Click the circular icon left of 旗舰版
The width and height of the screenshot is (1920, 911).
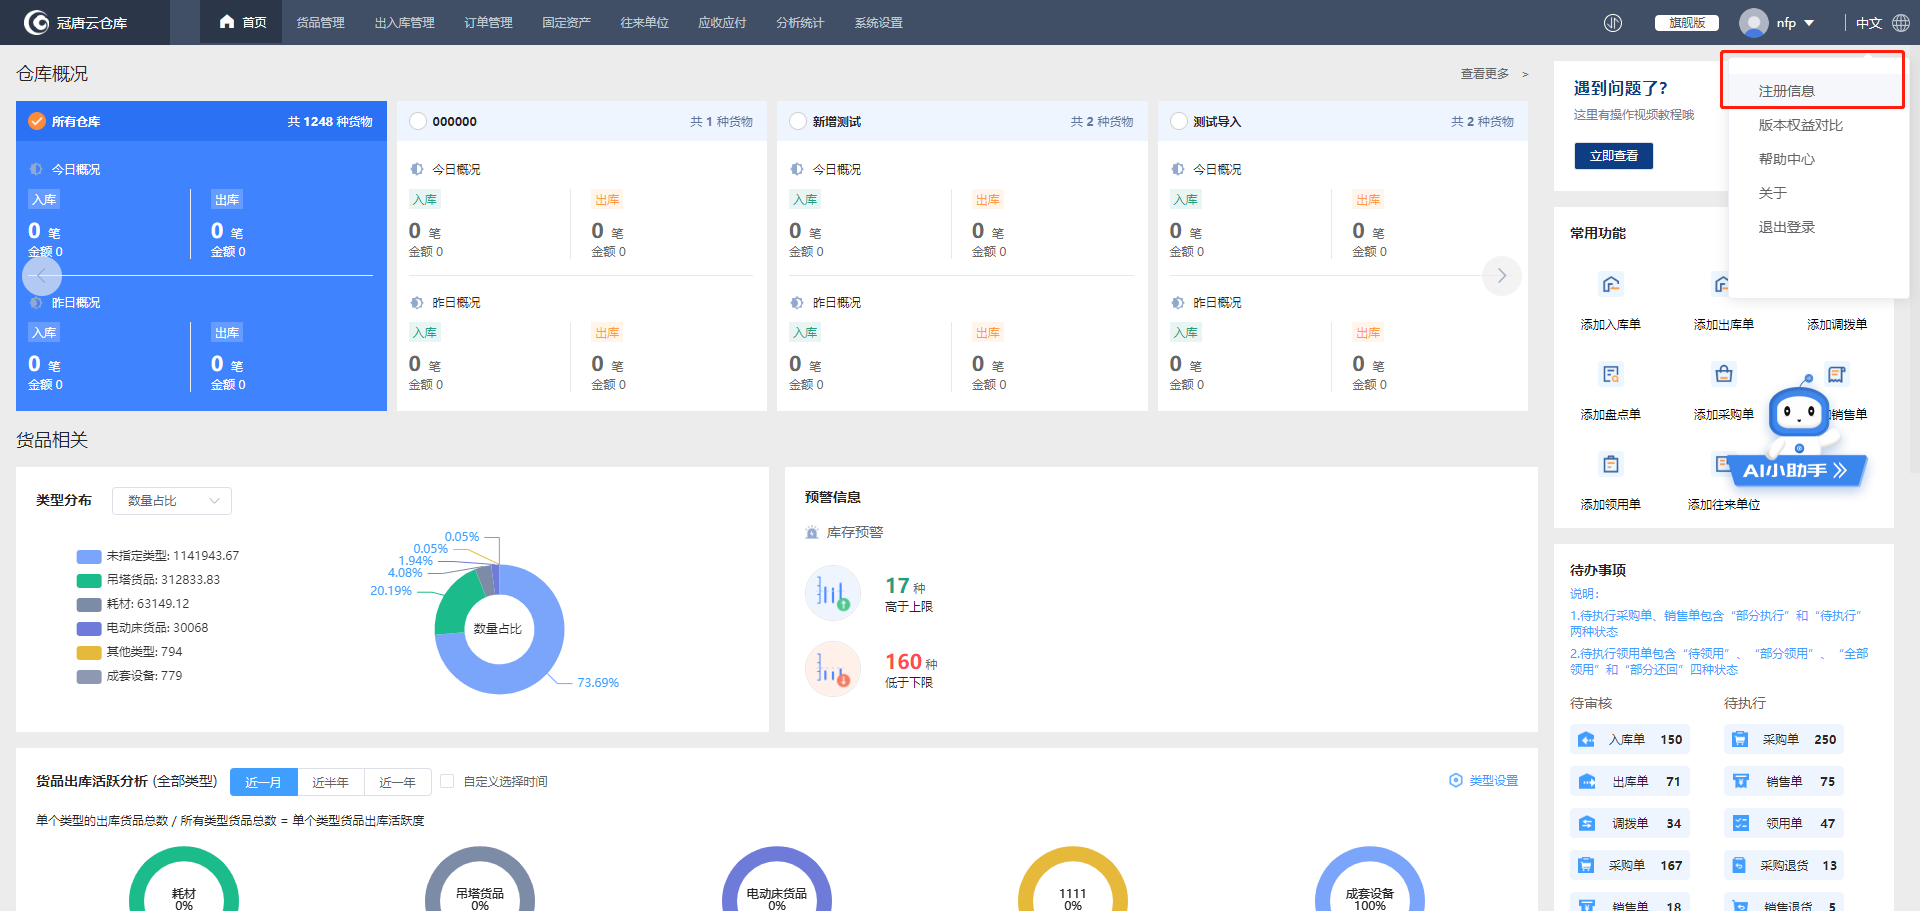(x=1613, y=23)
